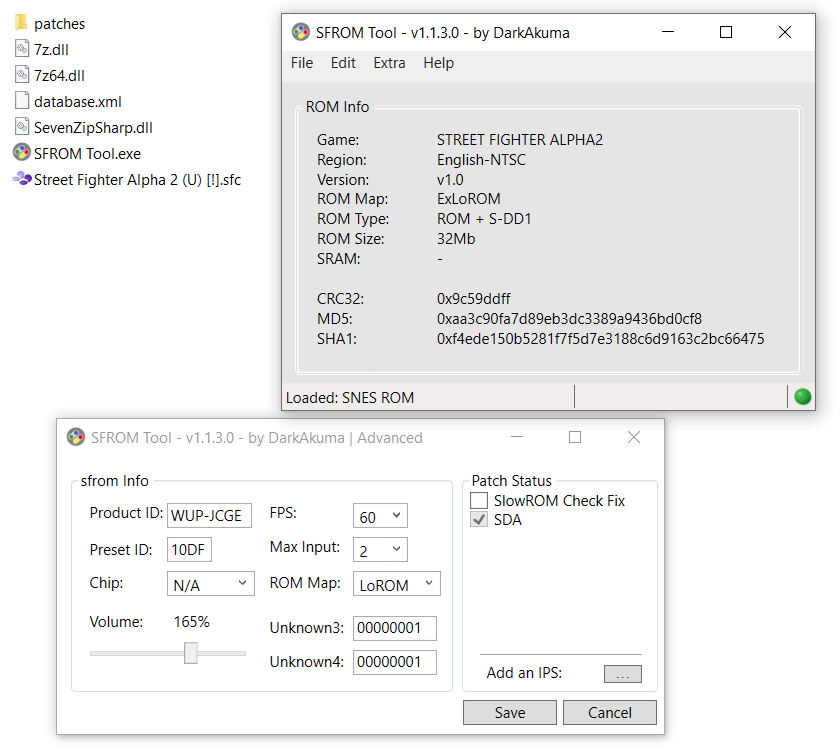Click the CRC32 value 0x9c59ddff
840x755 pixels.
pyautogui.click(x=474, y=298)
